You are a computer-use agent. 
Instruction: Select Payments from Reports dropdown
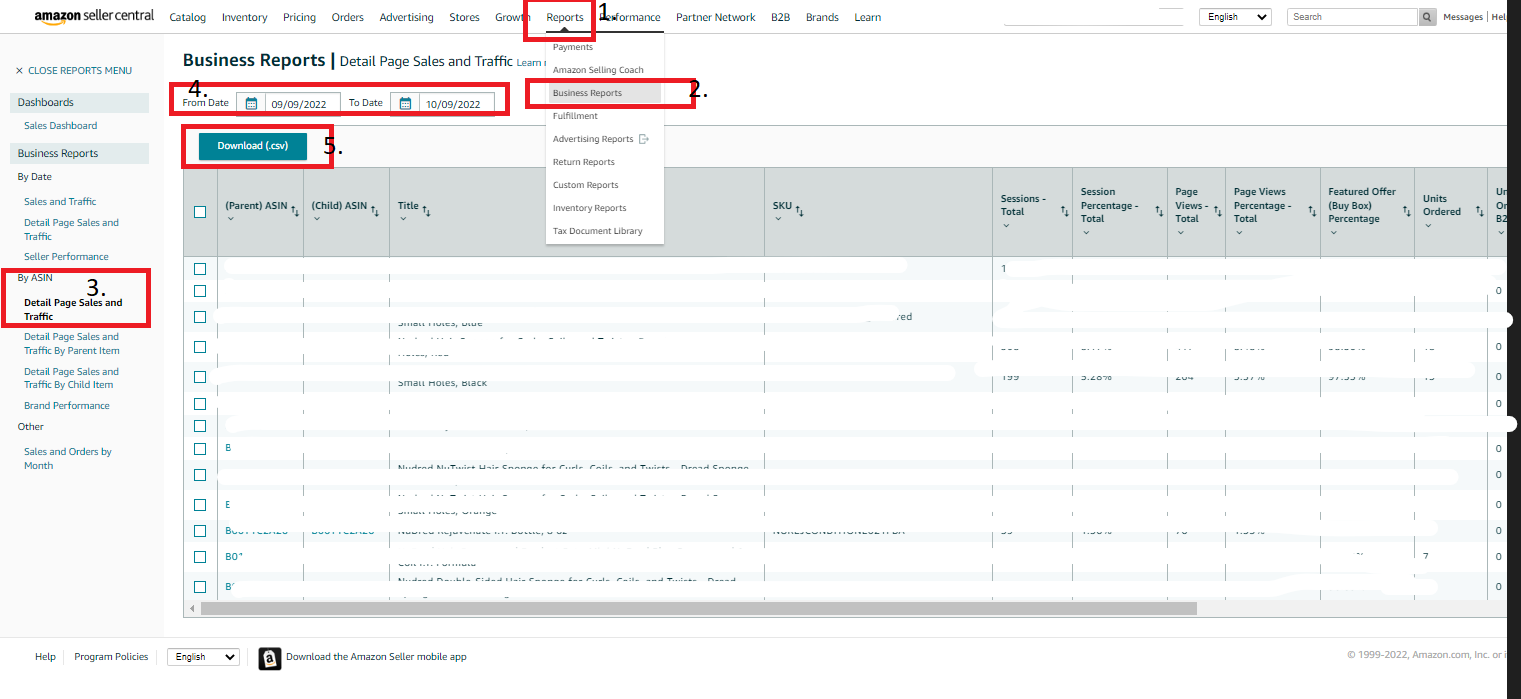(573, 47)
